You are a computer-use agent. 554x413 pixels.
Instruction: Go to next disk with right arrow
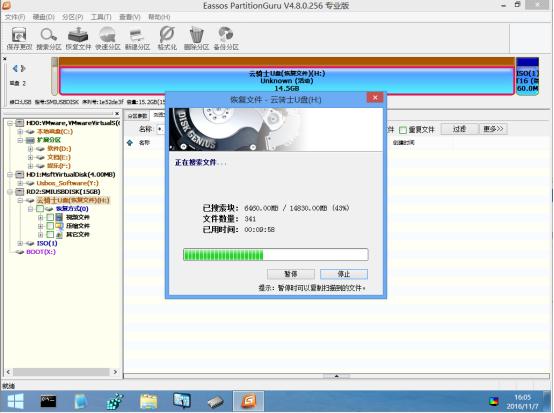23,68
